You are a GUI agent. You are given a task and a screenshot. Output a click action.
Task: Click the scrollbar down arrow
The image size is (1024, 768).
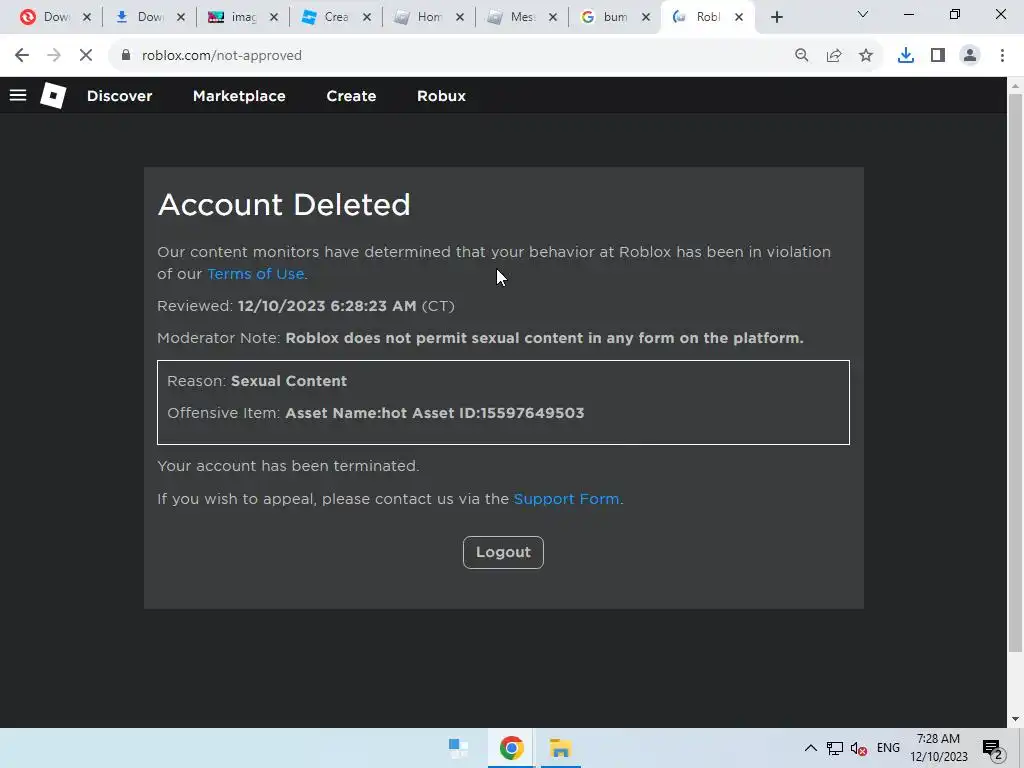(x=1015, y=719)
